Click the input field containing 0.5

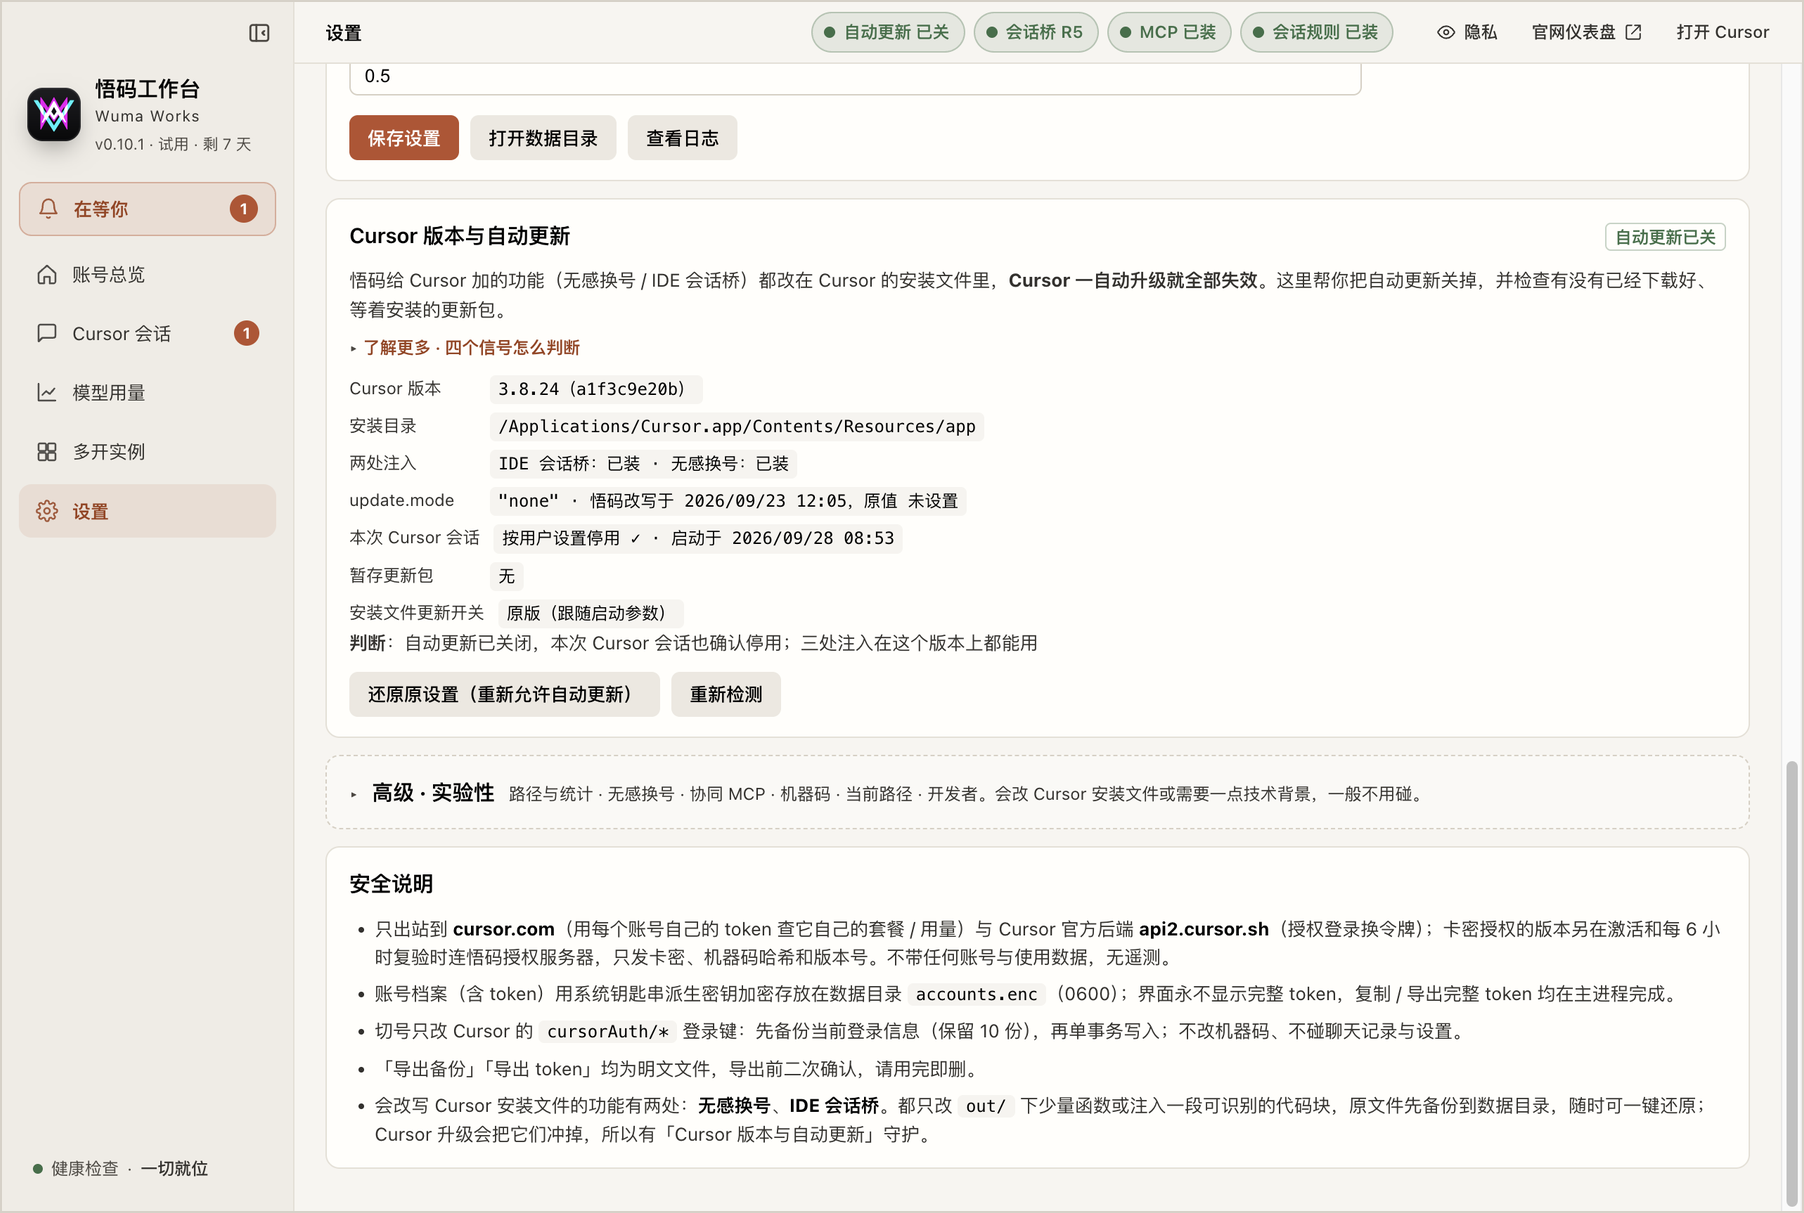pyautogui.click(x=855, y=78)
